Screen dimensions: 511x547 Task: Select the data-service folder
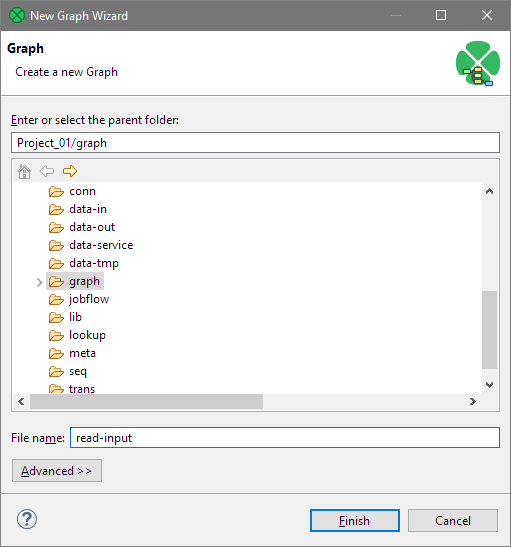[x=101, y=245]
